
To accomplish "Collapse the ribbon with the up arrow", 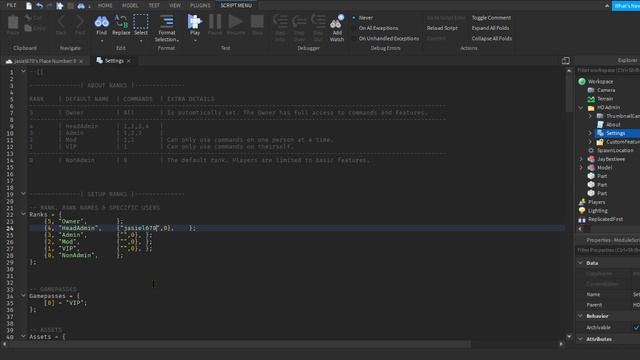I will point(607,6).
